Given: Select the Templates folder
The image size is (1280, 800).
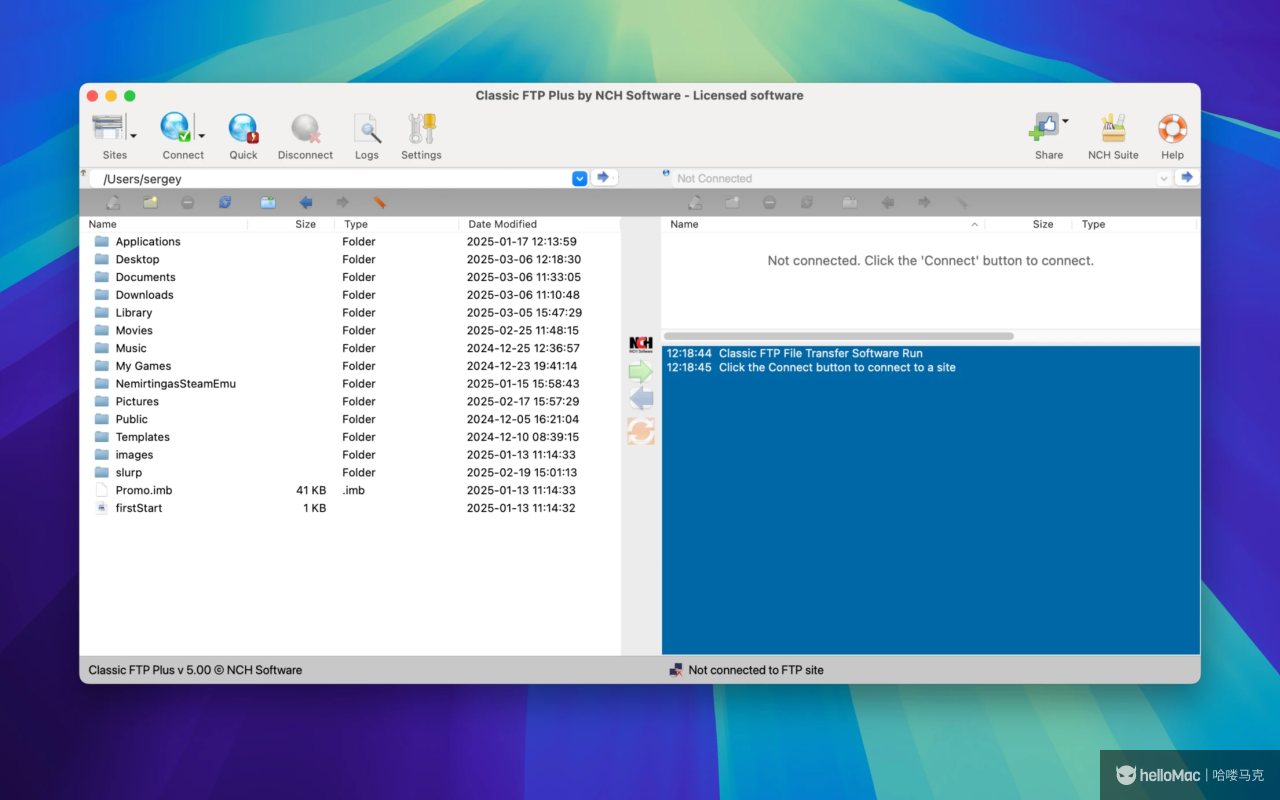Looking at the screenshot, I should coord(350,437).
